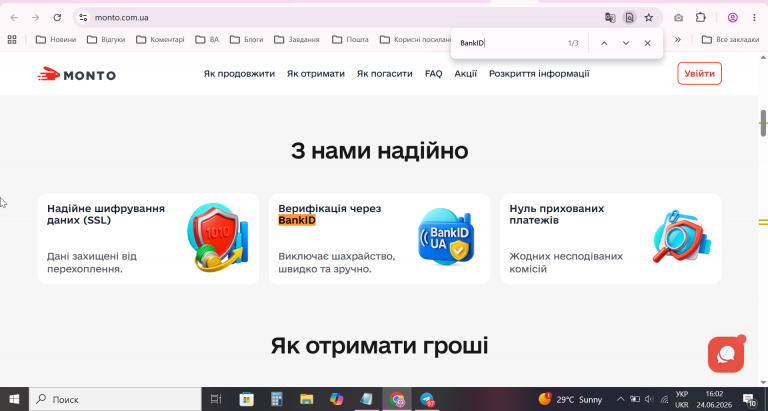This screenshot has width=768, height=411.
Task: Show hidden system tray icons
Action: pos(620,399)
